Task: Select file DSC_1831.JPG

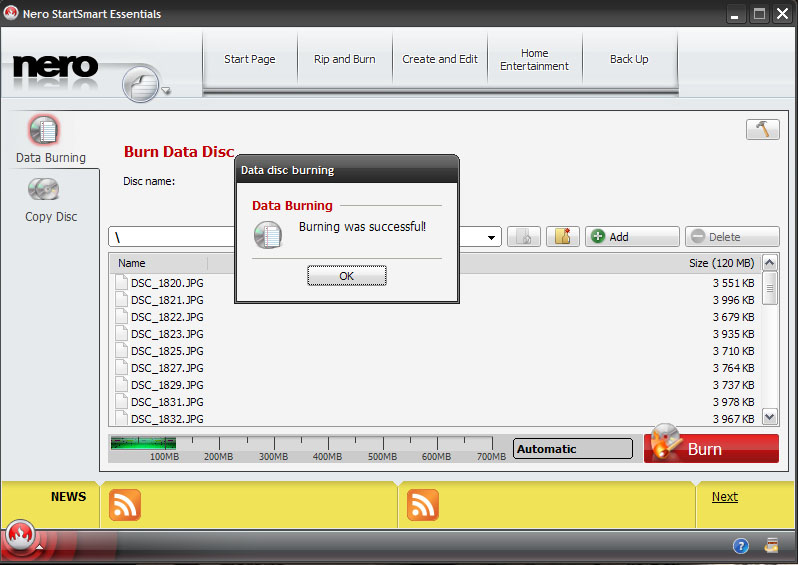Action: (167, 402)
